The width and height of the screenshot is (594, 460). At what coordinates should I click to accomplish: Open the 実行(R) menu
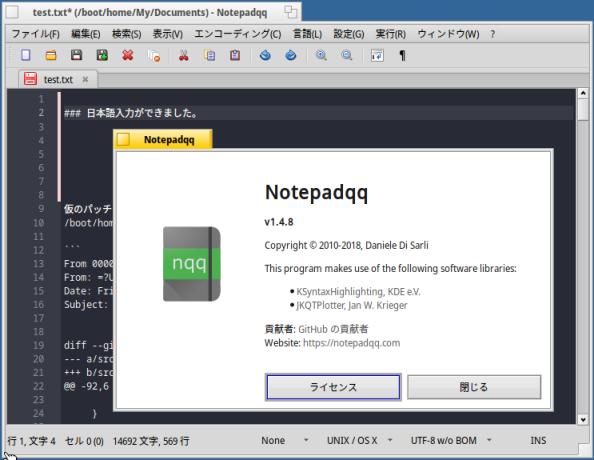[x=391, y=34]
